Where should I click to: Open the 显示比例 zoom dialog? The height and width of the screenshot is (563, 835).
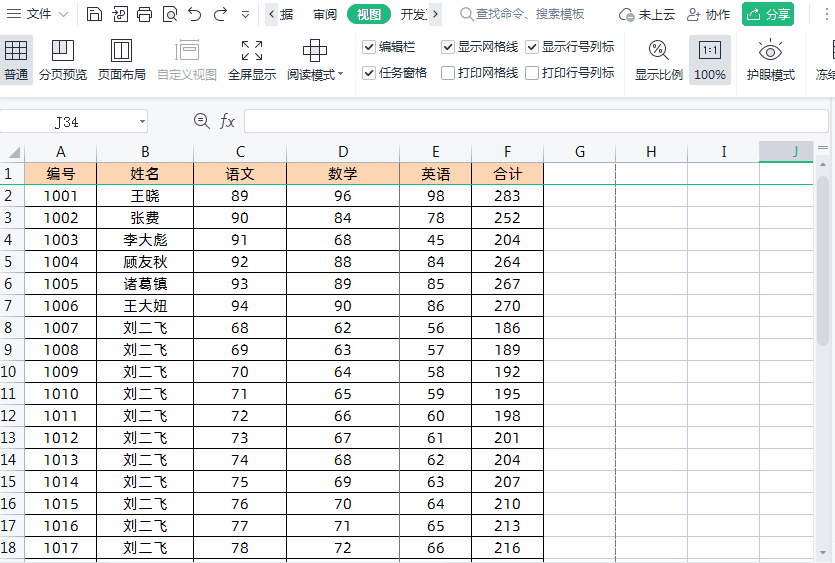pyautogui.click(x=659, y=60)
